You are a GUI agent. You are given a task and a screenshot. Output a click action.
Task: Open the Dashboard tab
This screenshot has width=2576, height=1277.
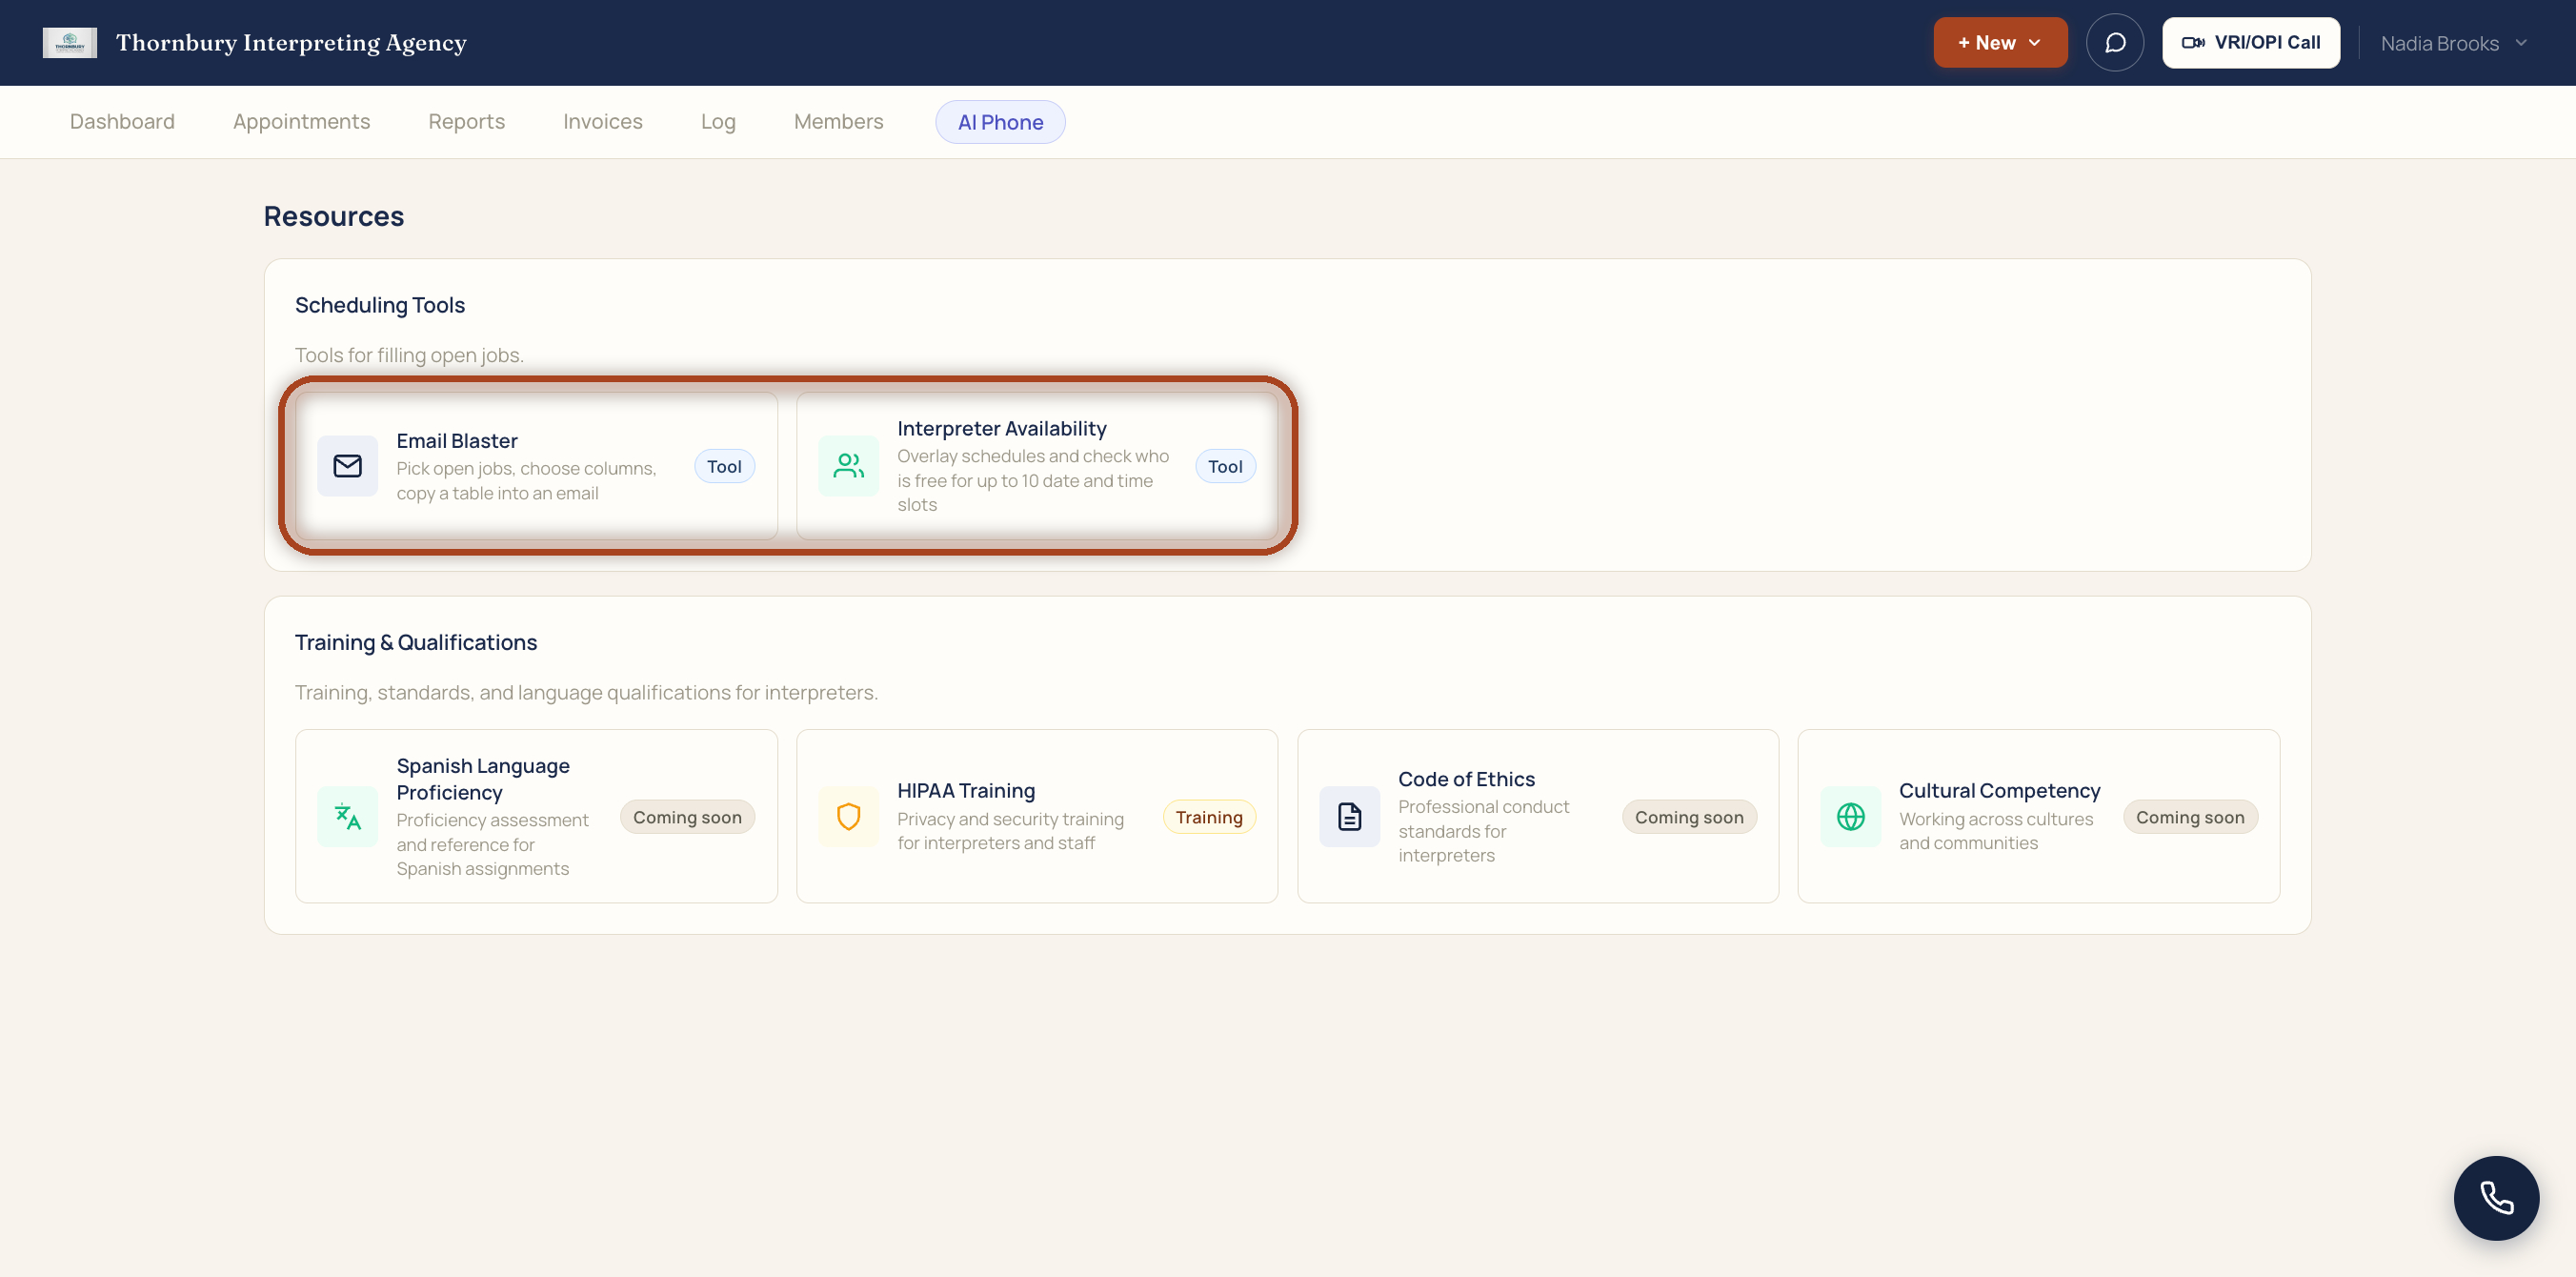click(122, 122)
